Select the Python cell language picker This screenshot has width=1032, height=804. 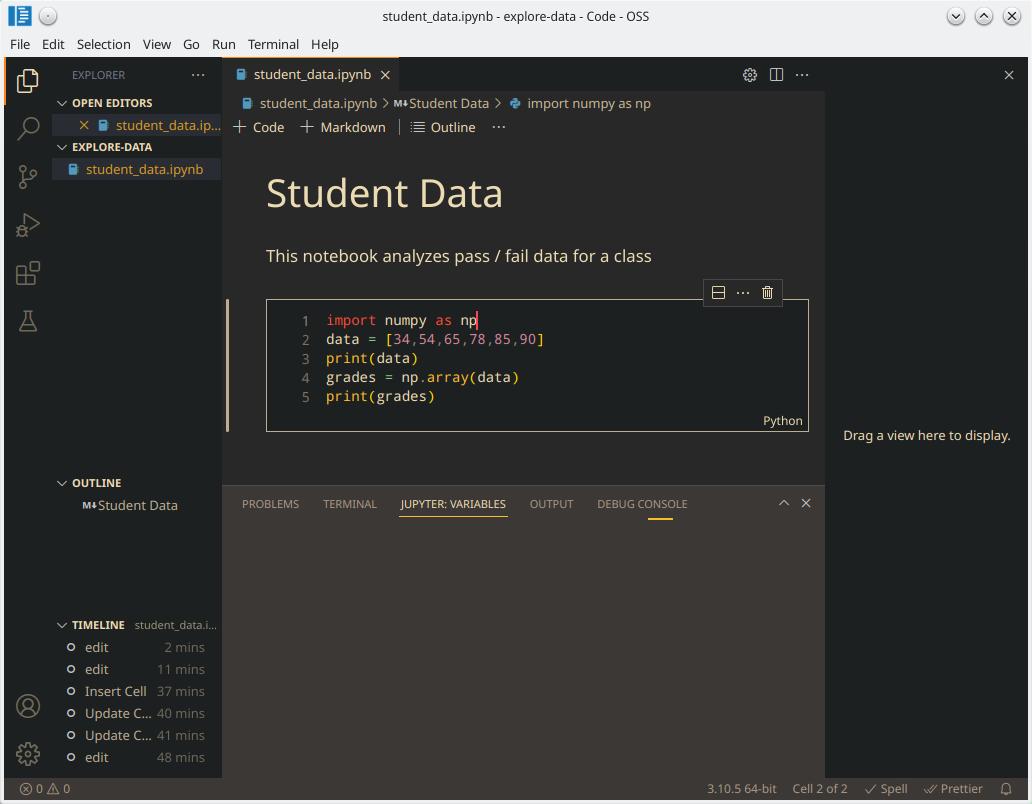pos(782,421)
